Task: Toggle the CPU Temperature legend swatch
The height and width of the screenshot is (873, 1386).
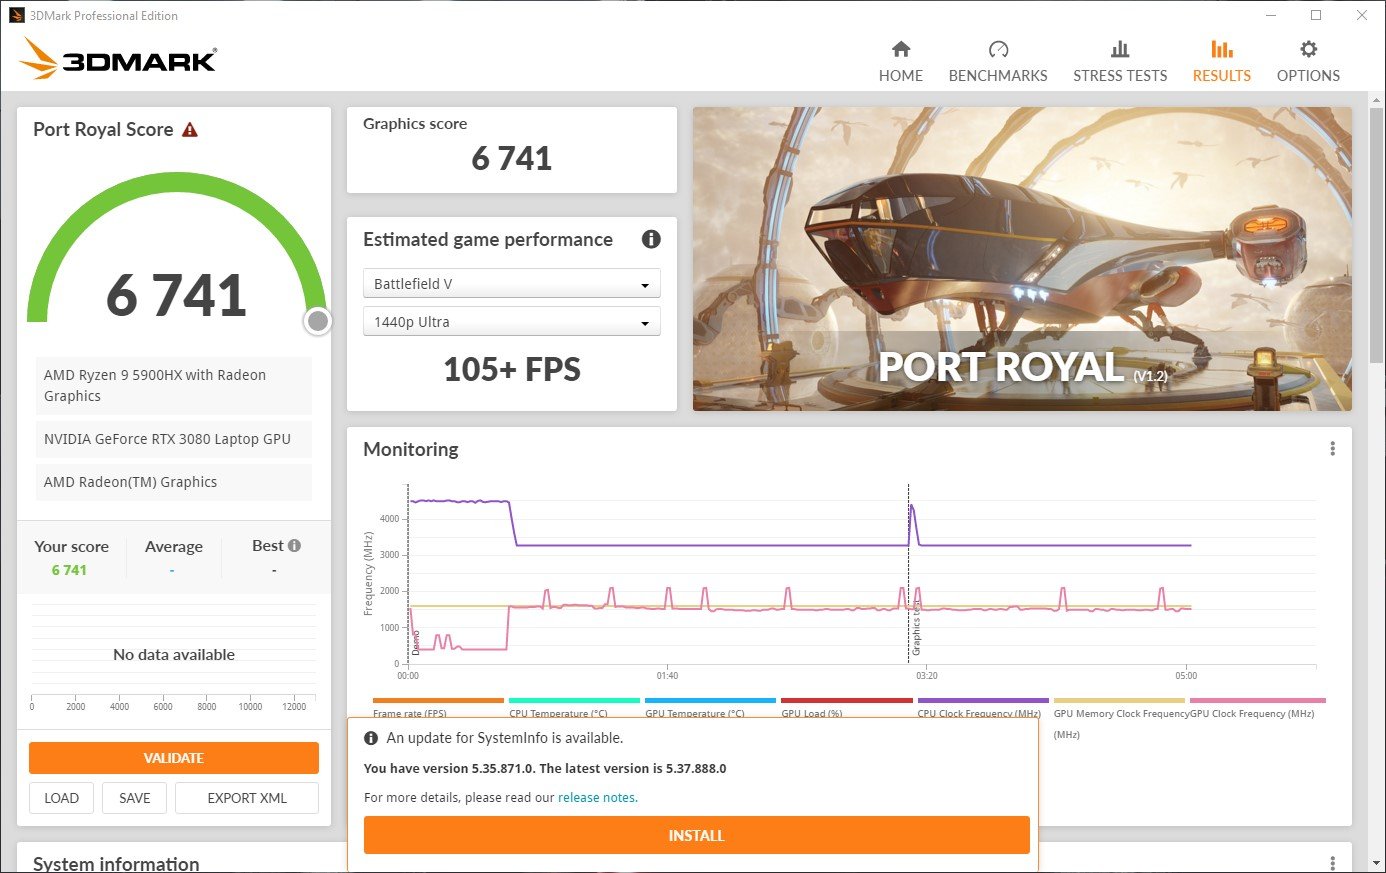Action: tap(574, 701)
